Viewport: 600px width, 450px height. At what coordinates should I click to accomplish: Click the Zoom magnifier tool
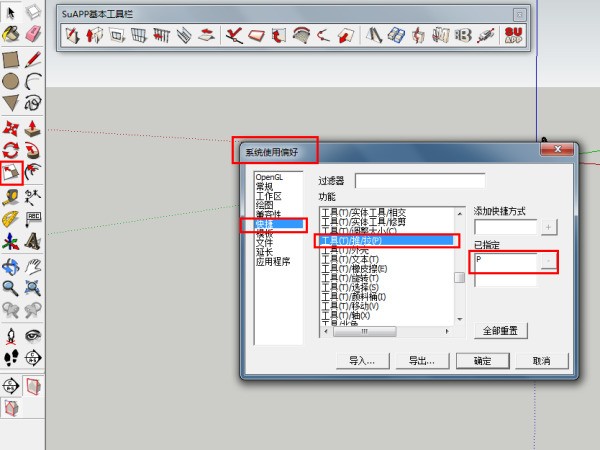coord(11,288)
